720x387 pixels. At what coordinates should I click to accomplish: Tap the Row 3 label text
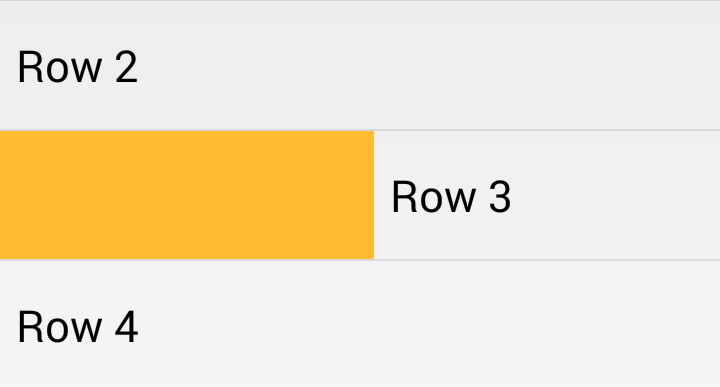[x=451, y=197]
